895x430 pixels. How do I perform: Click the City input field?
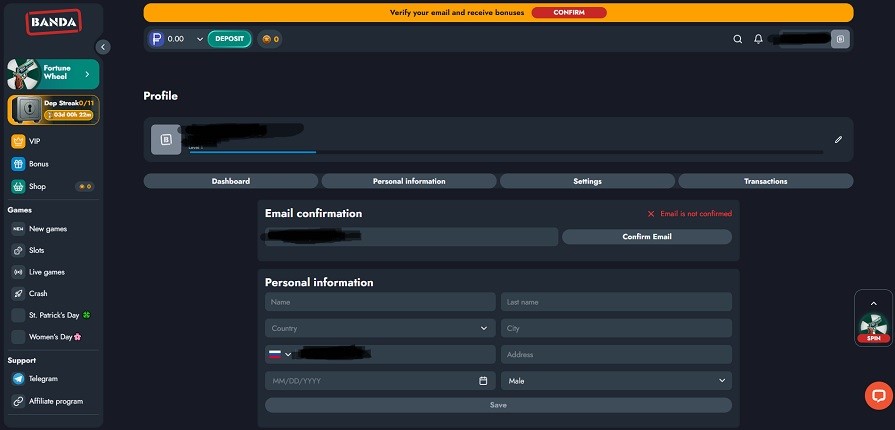[616, 328]
